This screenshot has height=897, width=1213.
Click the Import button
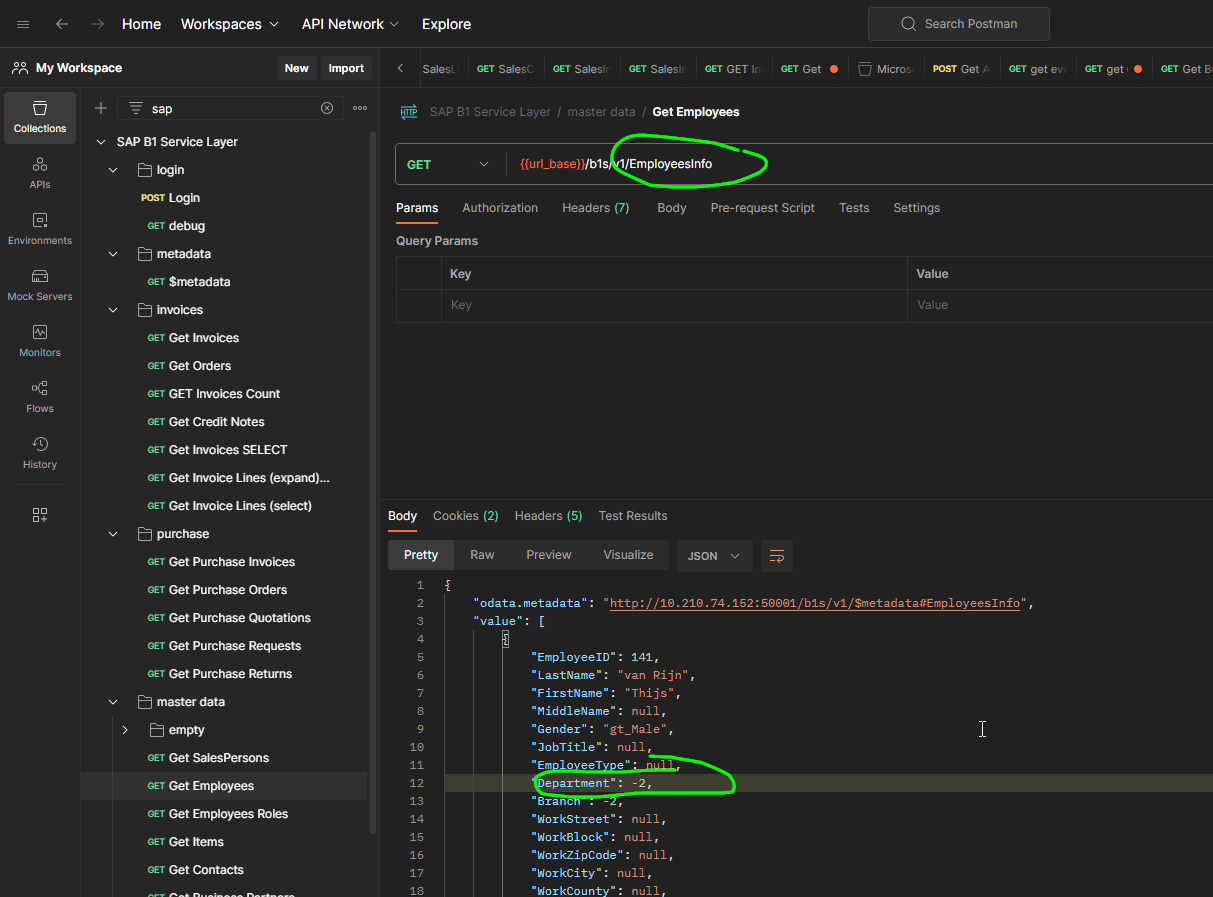click(x=346, y=68)
